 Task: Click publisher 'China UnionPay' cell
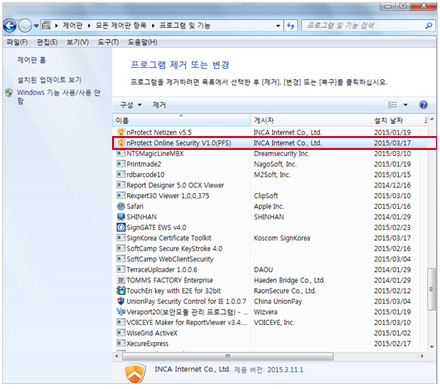tap(278, 302)
